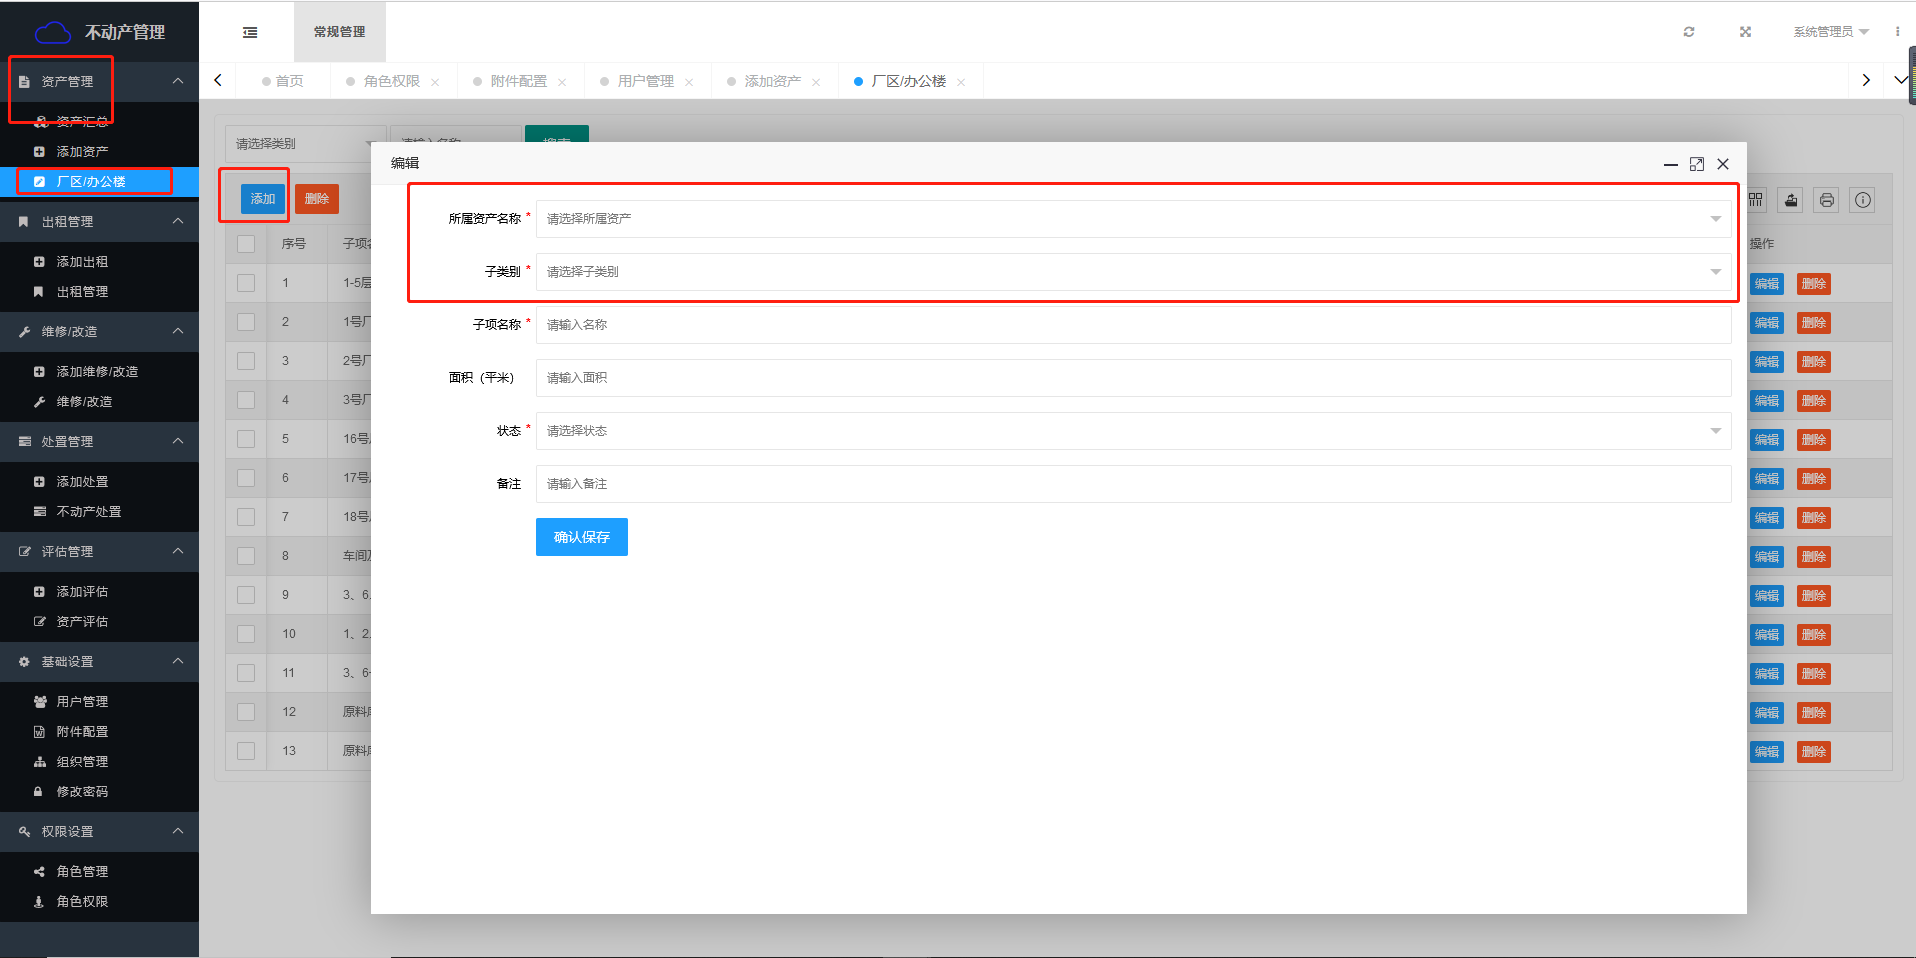Open the 系统管理员 user dropdown
The image size is (1916, 958).
tap(1830, 32)
